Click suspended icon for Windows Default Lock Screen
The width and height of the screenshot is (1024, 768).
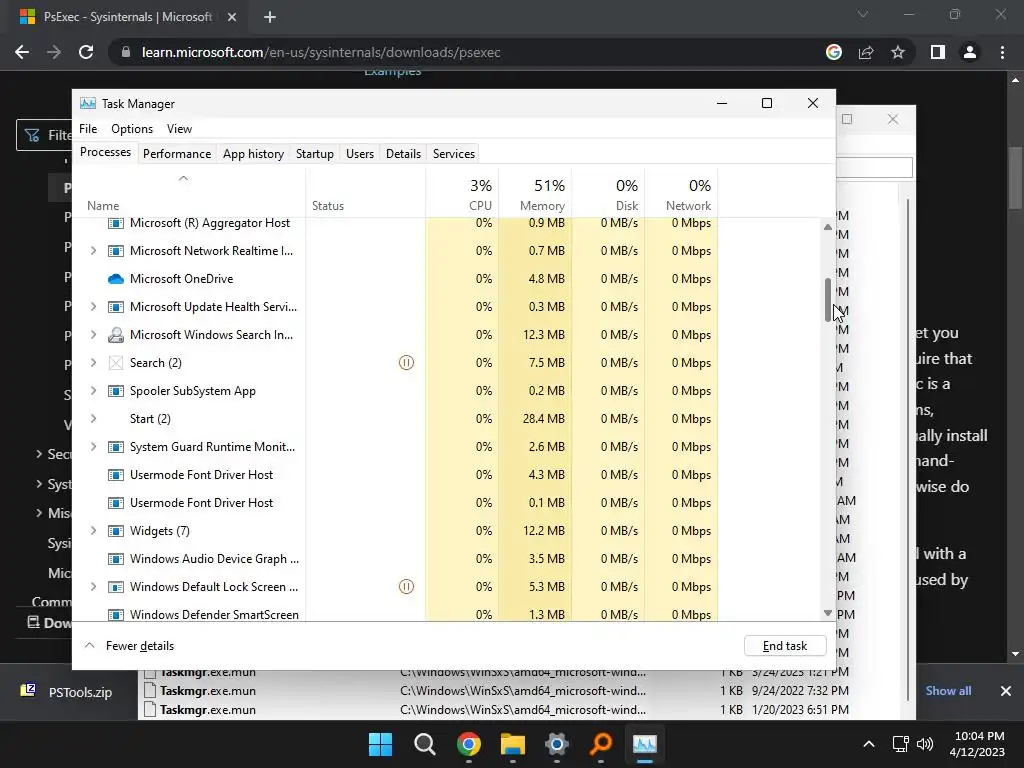coord(406,586)
